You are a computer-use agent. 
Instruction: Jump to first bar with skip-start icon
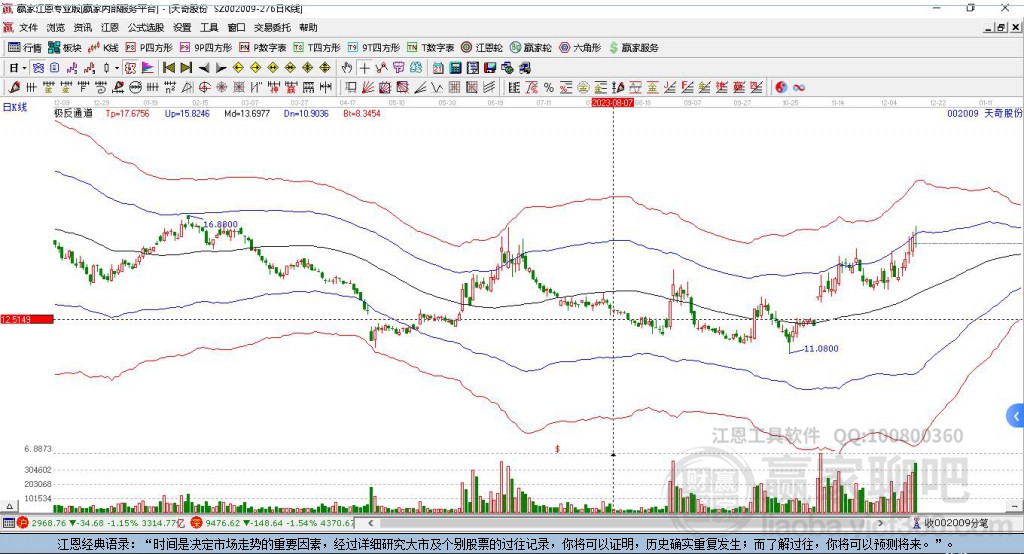[168, 68]
